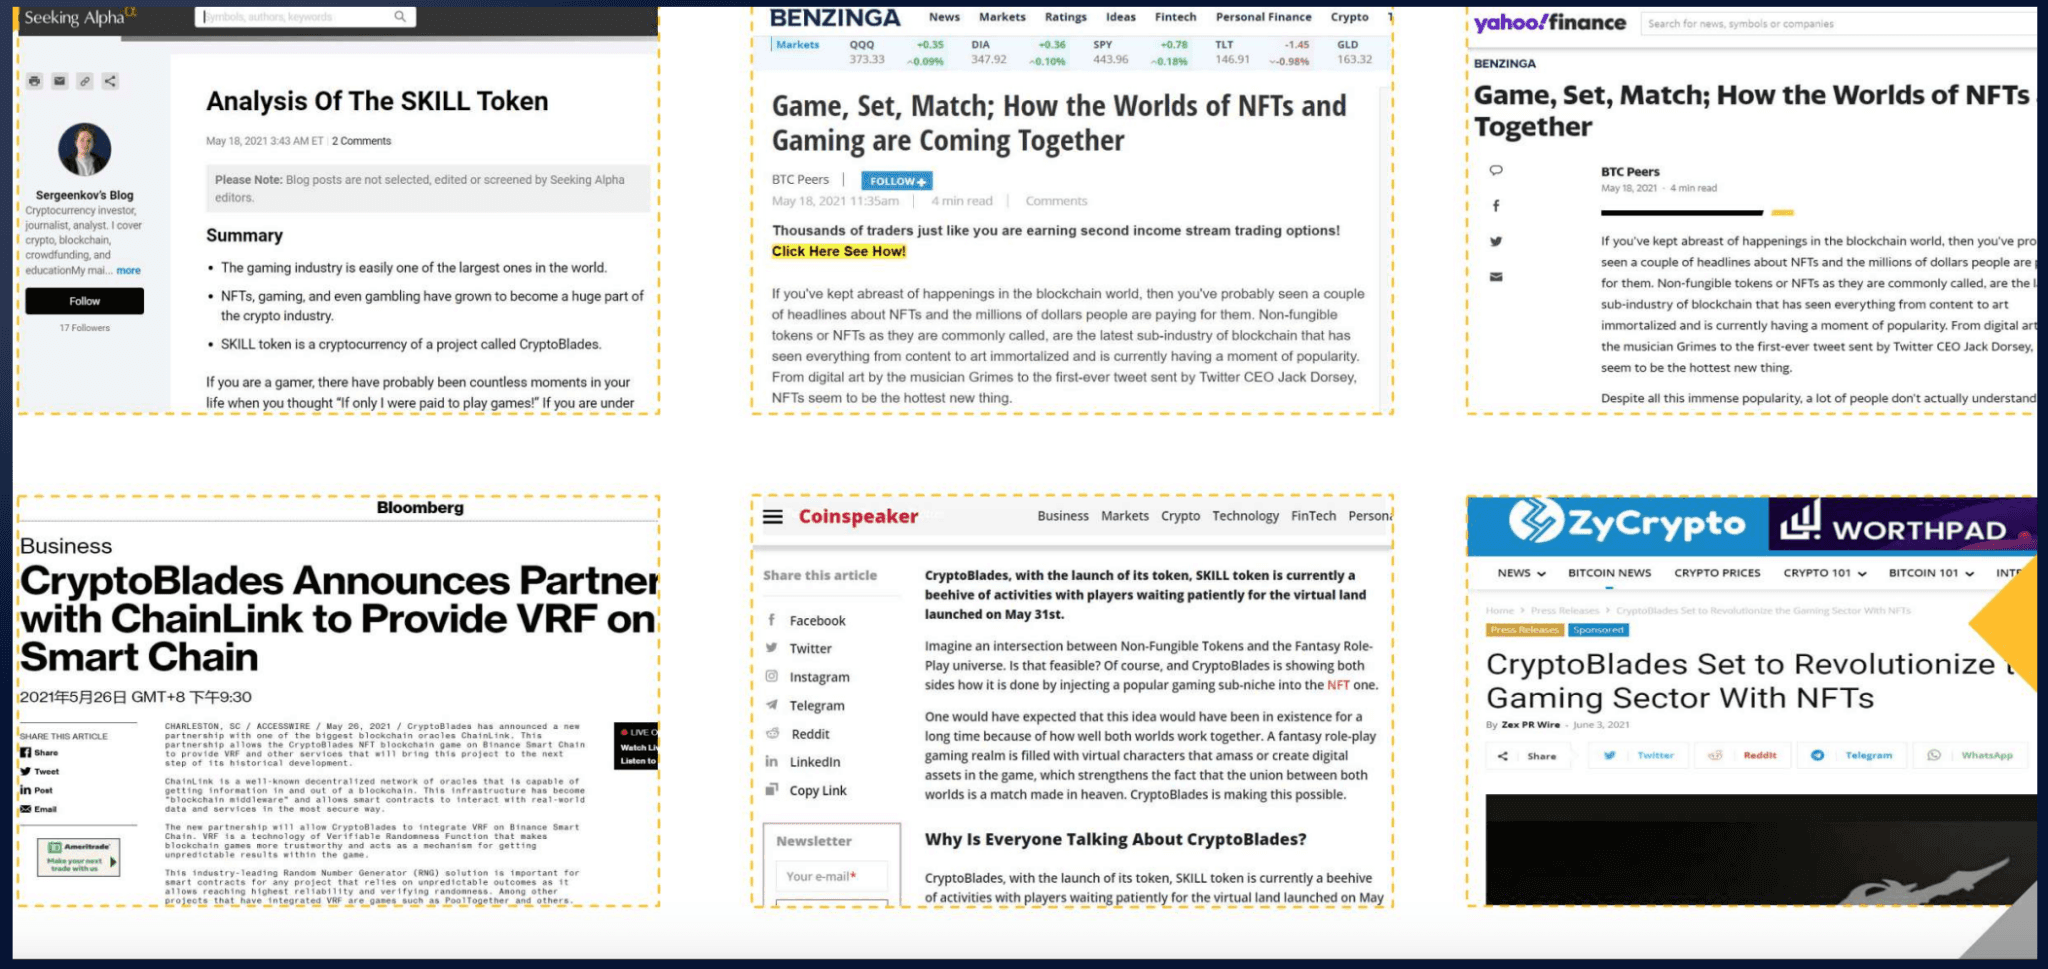
Task: Click the Bloomberg LinkedIn Post icon
Action: click(26, 790)
